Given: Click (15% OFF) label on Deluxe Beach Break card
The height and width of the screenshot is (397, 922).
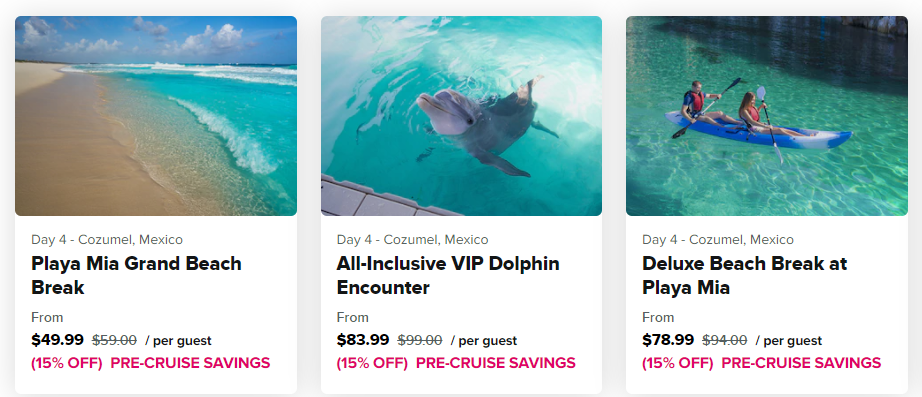Looking at the screenshot, I should tap(677, 363).
